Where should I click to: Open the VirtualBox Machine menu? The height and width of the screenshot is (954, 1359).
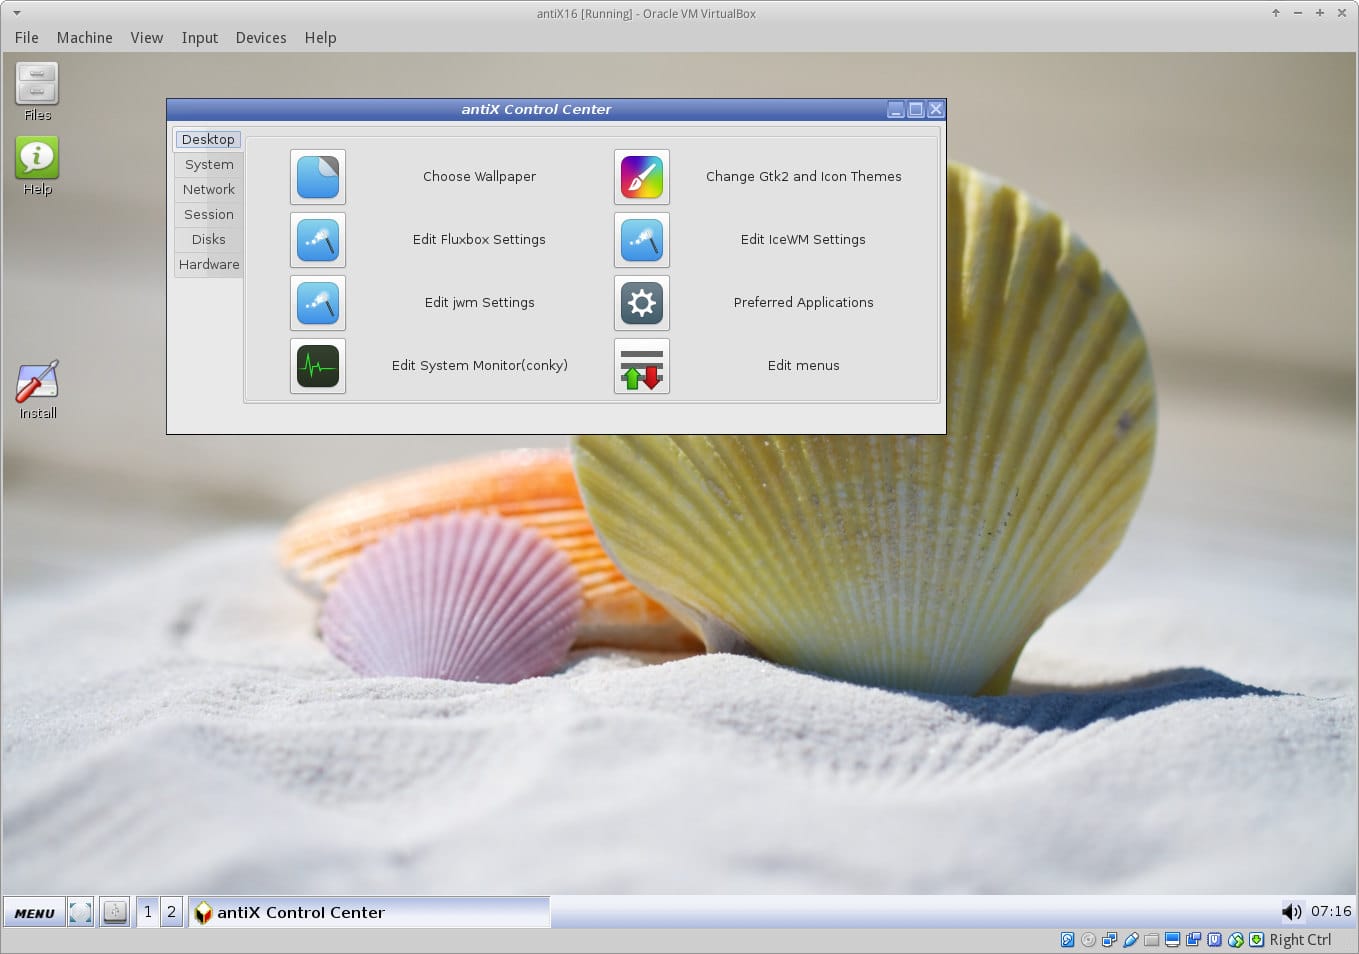84,38
